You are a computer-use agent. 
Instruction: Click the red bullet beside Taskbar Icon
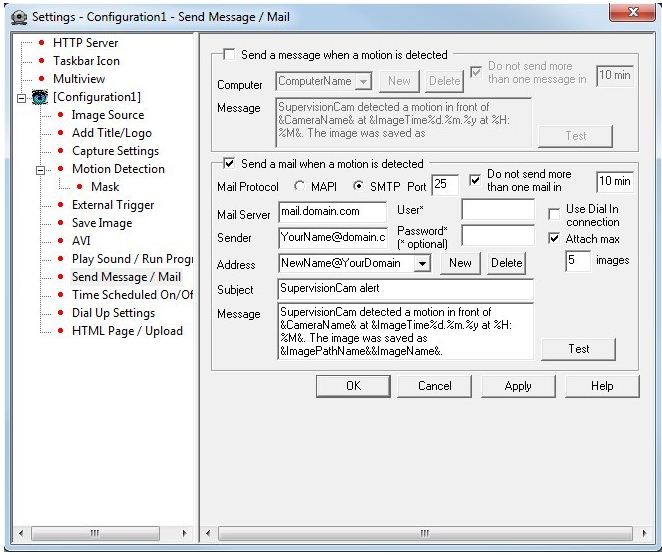click(41, 61)
